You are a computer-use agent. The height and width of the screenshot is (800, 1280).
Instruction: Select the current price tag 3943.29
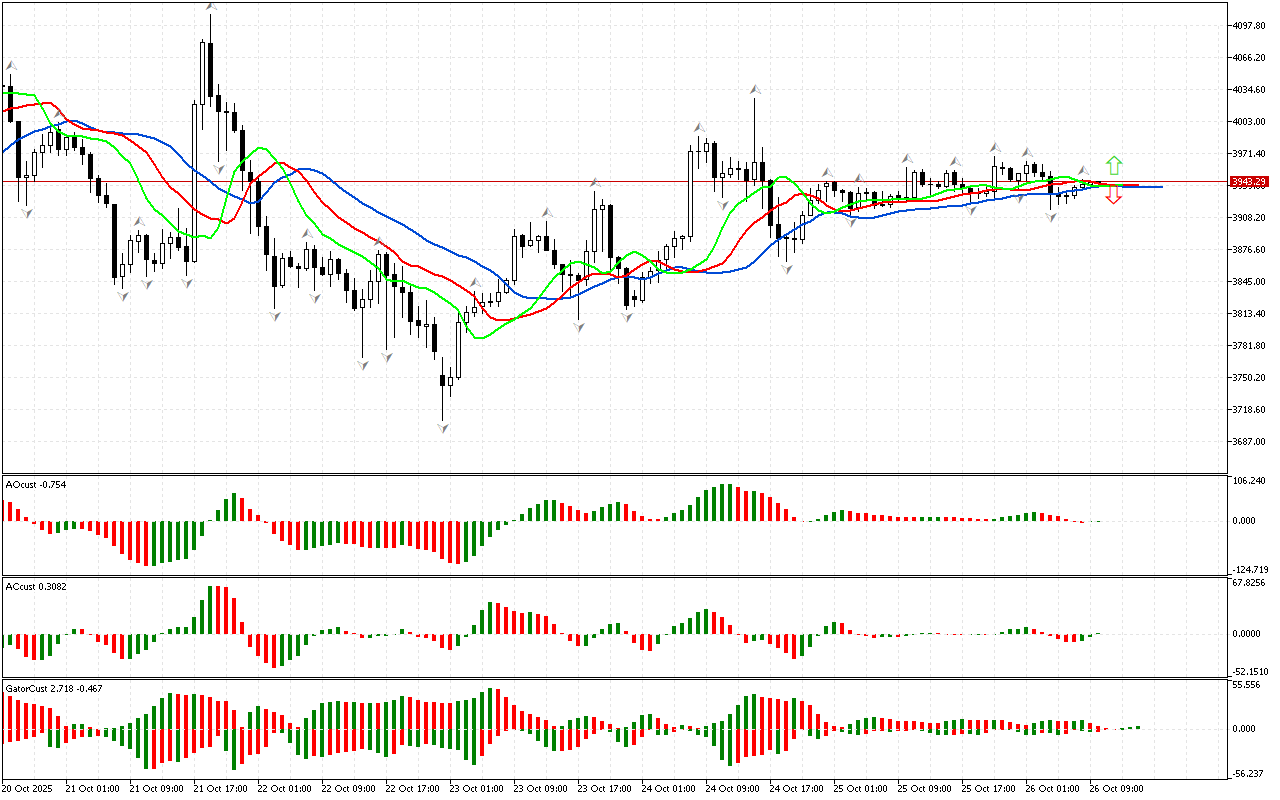coord(1250,182)
